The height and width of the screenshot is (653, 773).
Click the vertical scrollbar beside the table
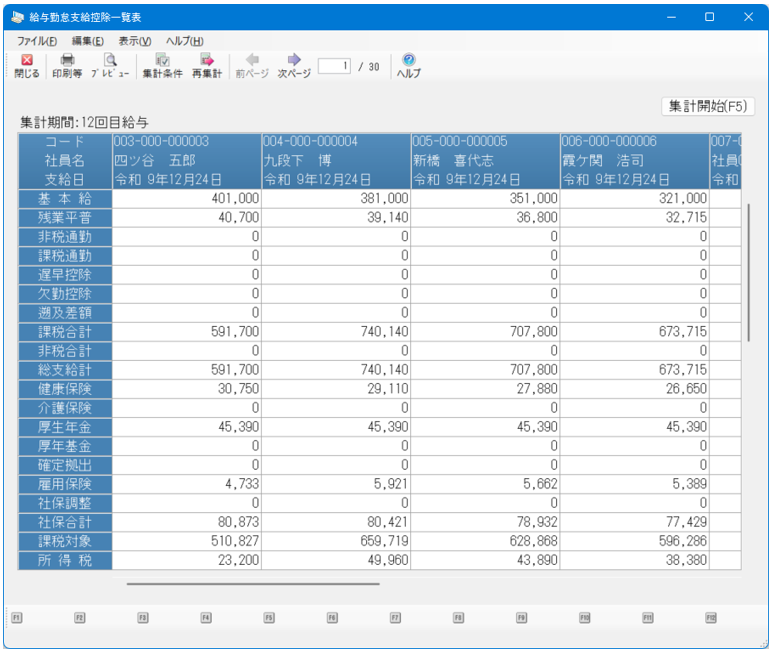pyautogui.click(x=749, y=272)
